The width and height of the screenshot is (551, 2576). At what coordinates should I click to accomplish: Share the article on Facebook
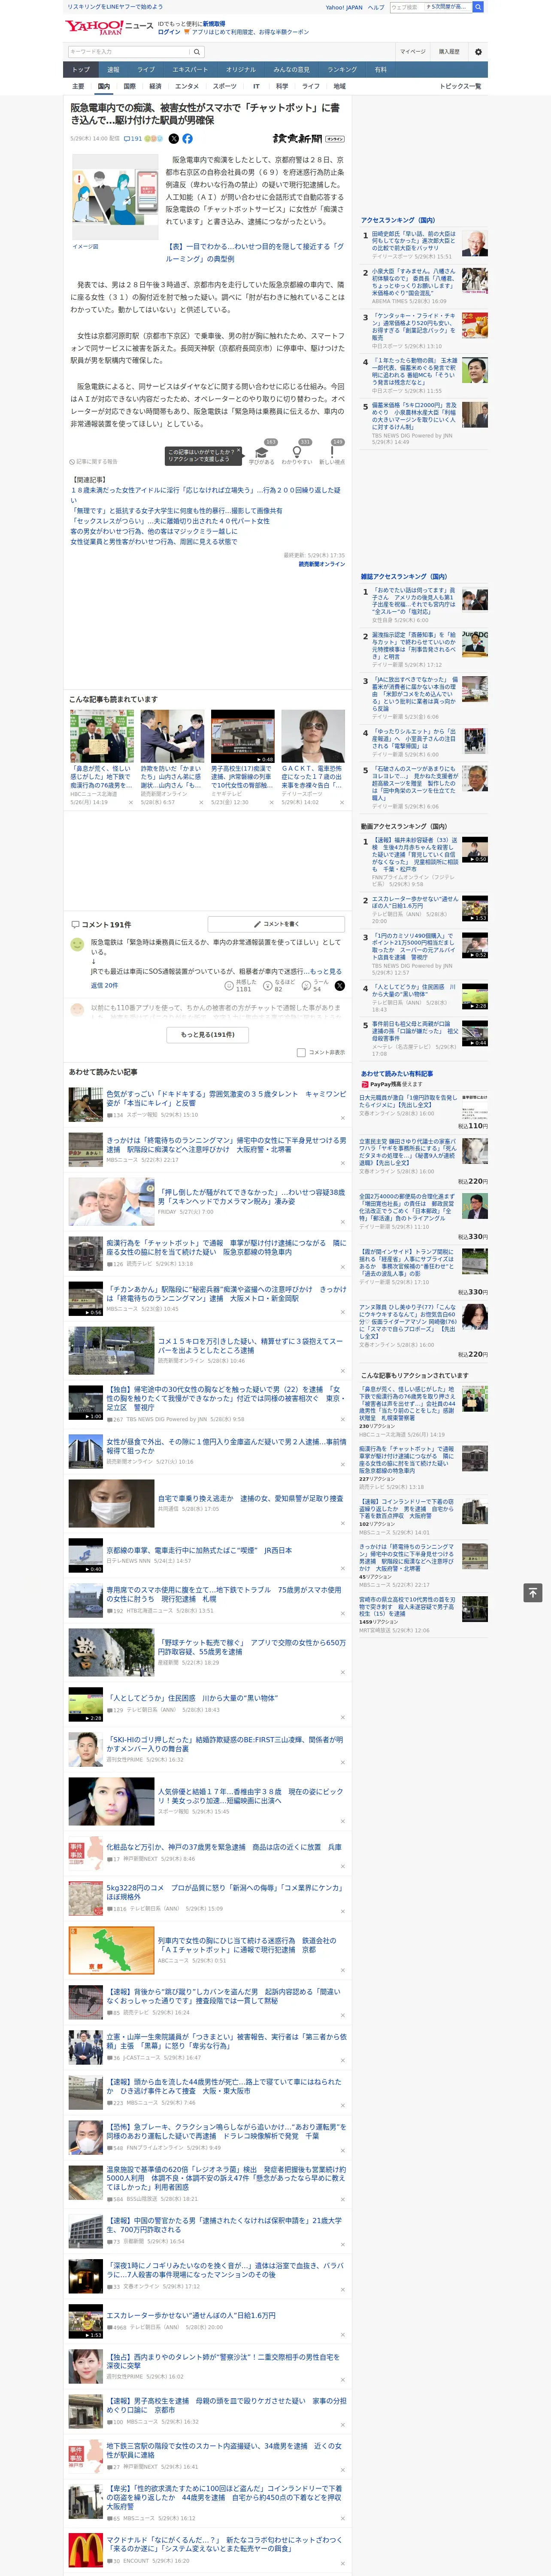pyautogui.click(x=187, y=139)
